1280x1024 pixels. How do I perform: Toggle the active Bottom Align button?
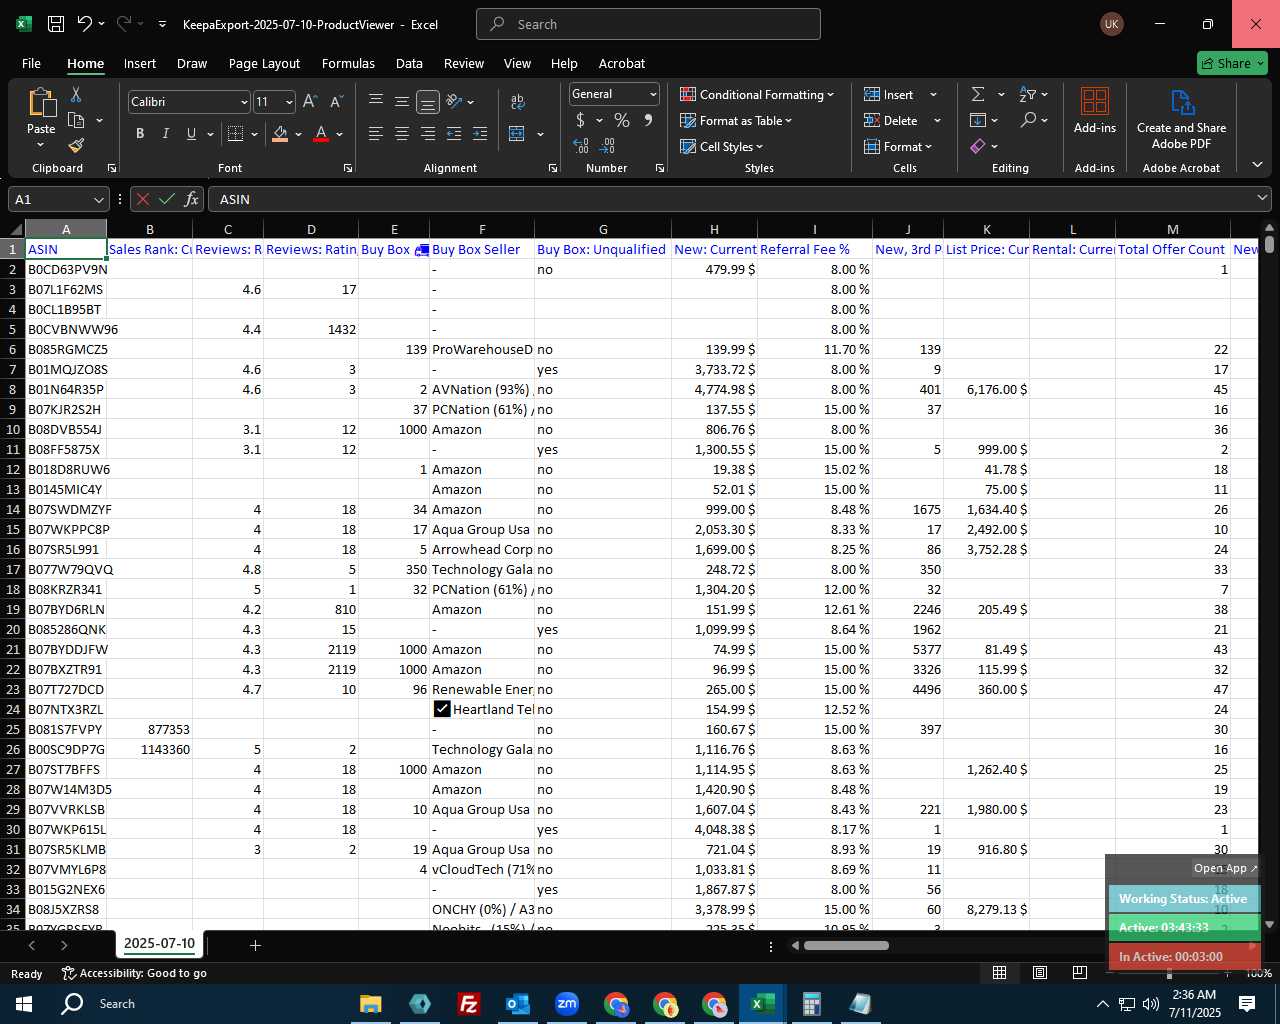pyautogui.click(x=428, y=101)
